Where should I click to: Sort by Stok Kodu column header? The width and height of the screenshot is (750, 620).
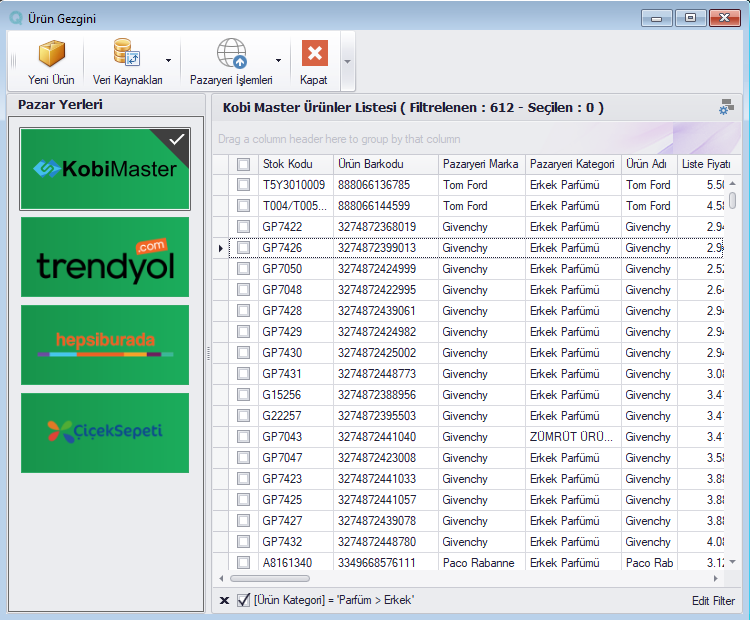click(x=296, y=164)
